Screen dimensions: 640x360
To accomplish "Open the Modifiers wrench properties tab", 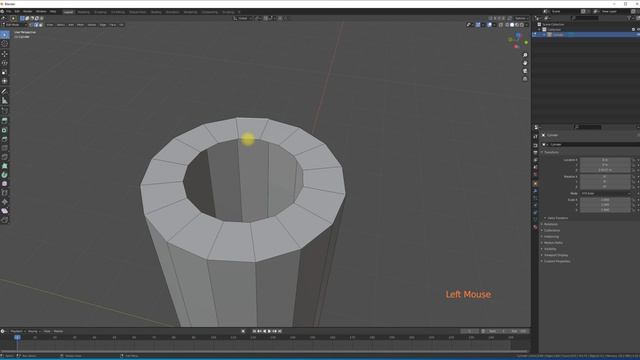I will coord(535,191).
